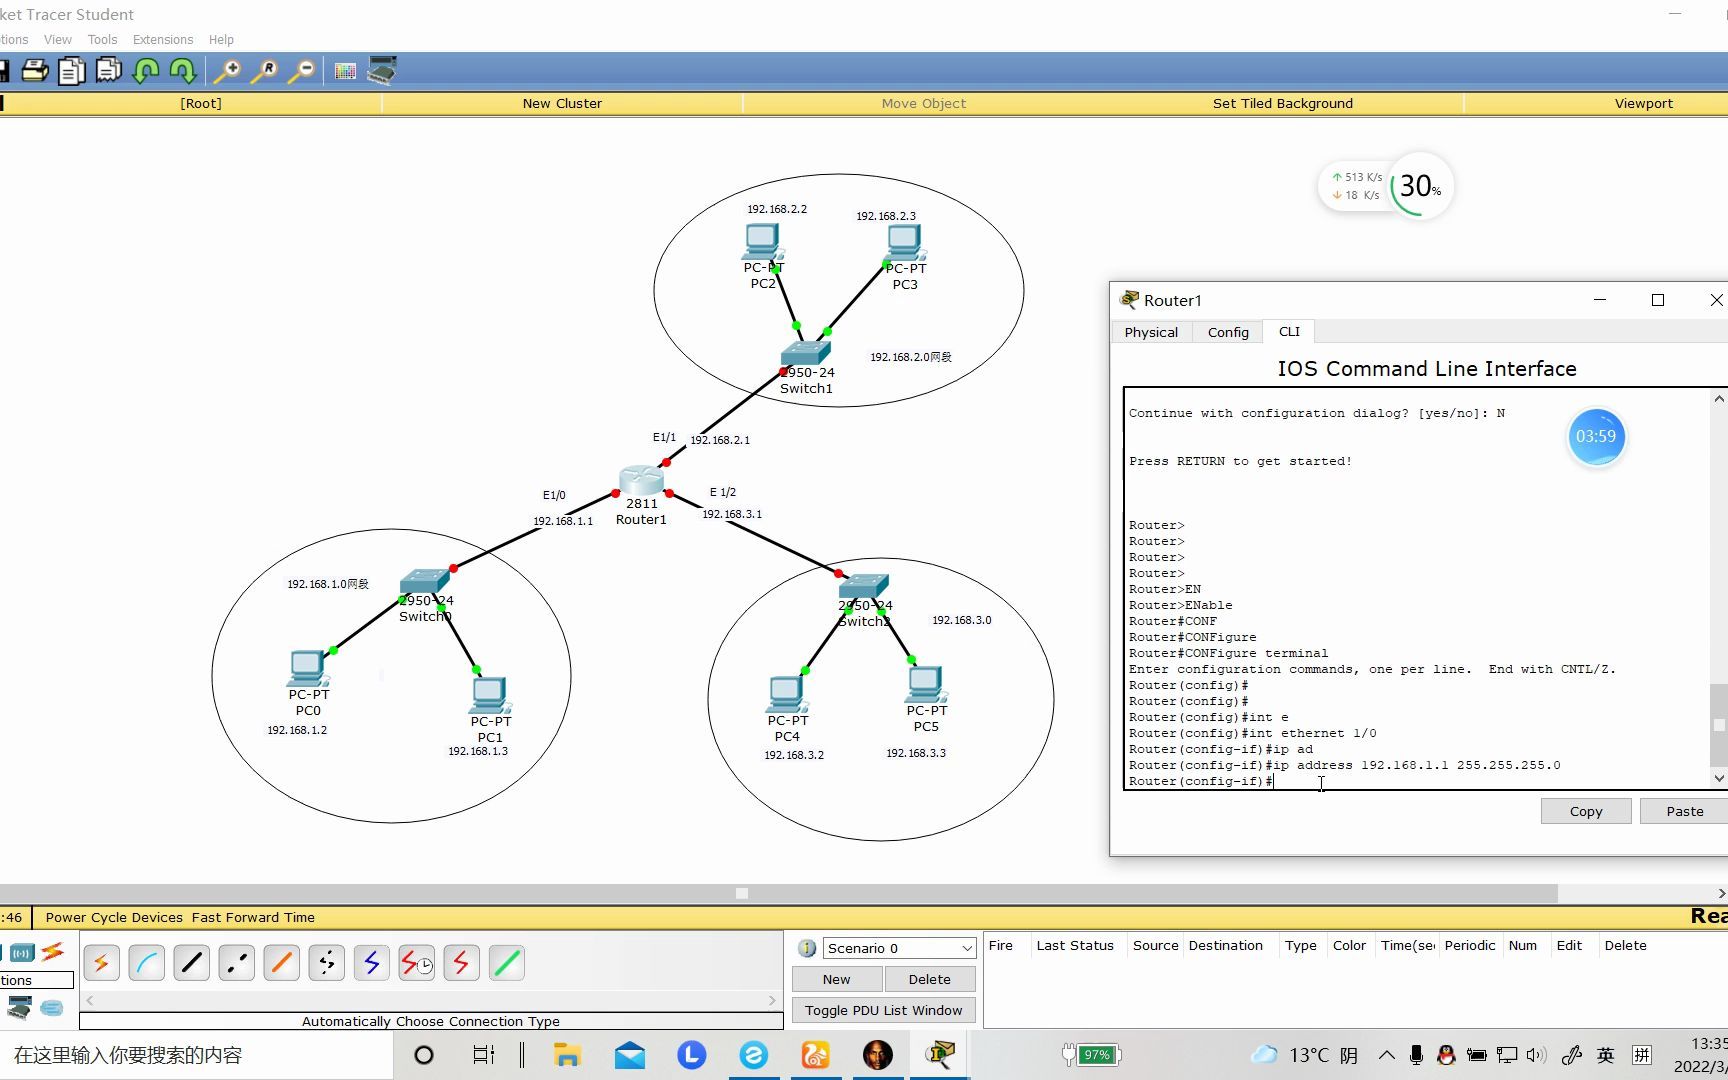The image size is (1728, 1080).
Task: Select the red serial DTE cable
Action: pyautogui.click(x=462, y=963)
